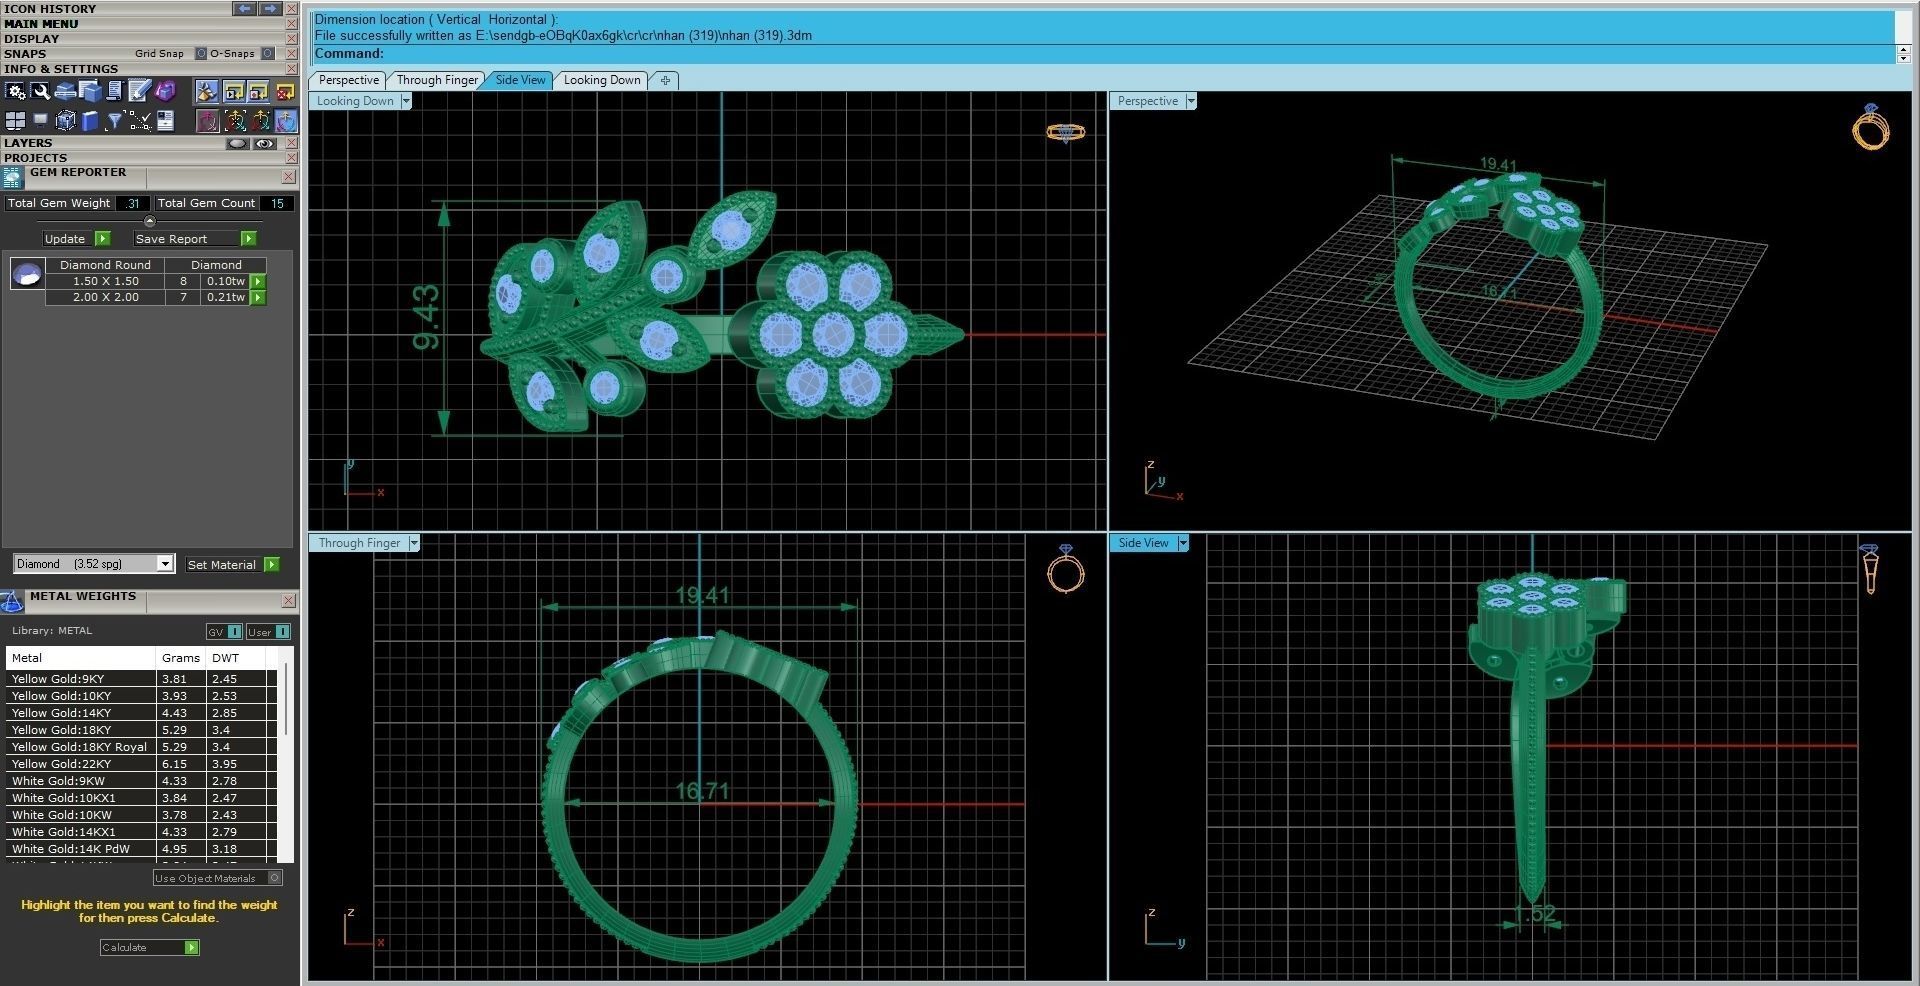Screen dimensions: 1920x986
Task: Switch to the Looking Down tab
Action: (x=602, y=80)
